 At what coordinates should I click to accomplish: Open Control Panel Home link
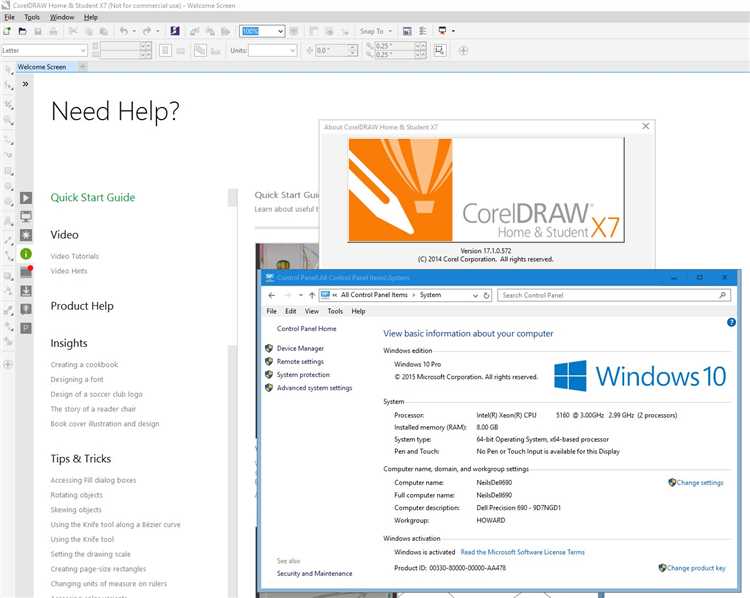[x=306, y=329]
